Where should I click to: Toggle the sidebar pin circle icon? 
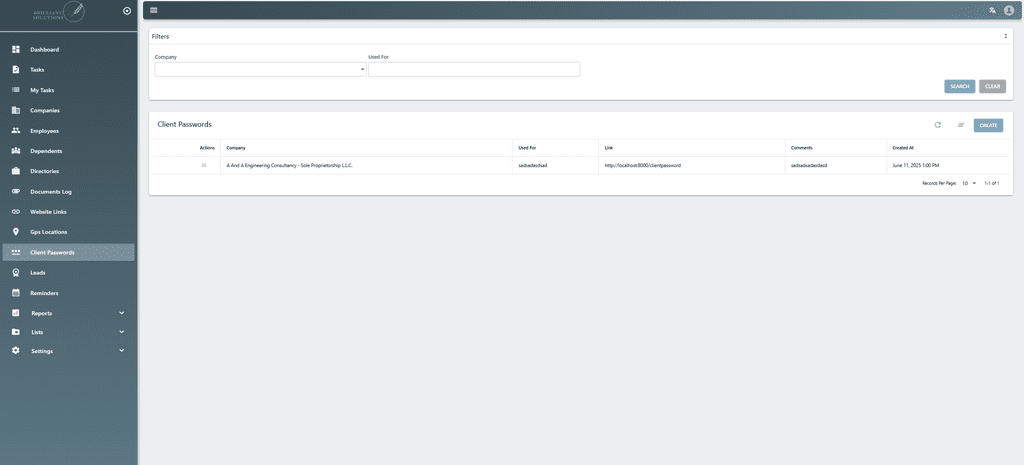[127, 11]
